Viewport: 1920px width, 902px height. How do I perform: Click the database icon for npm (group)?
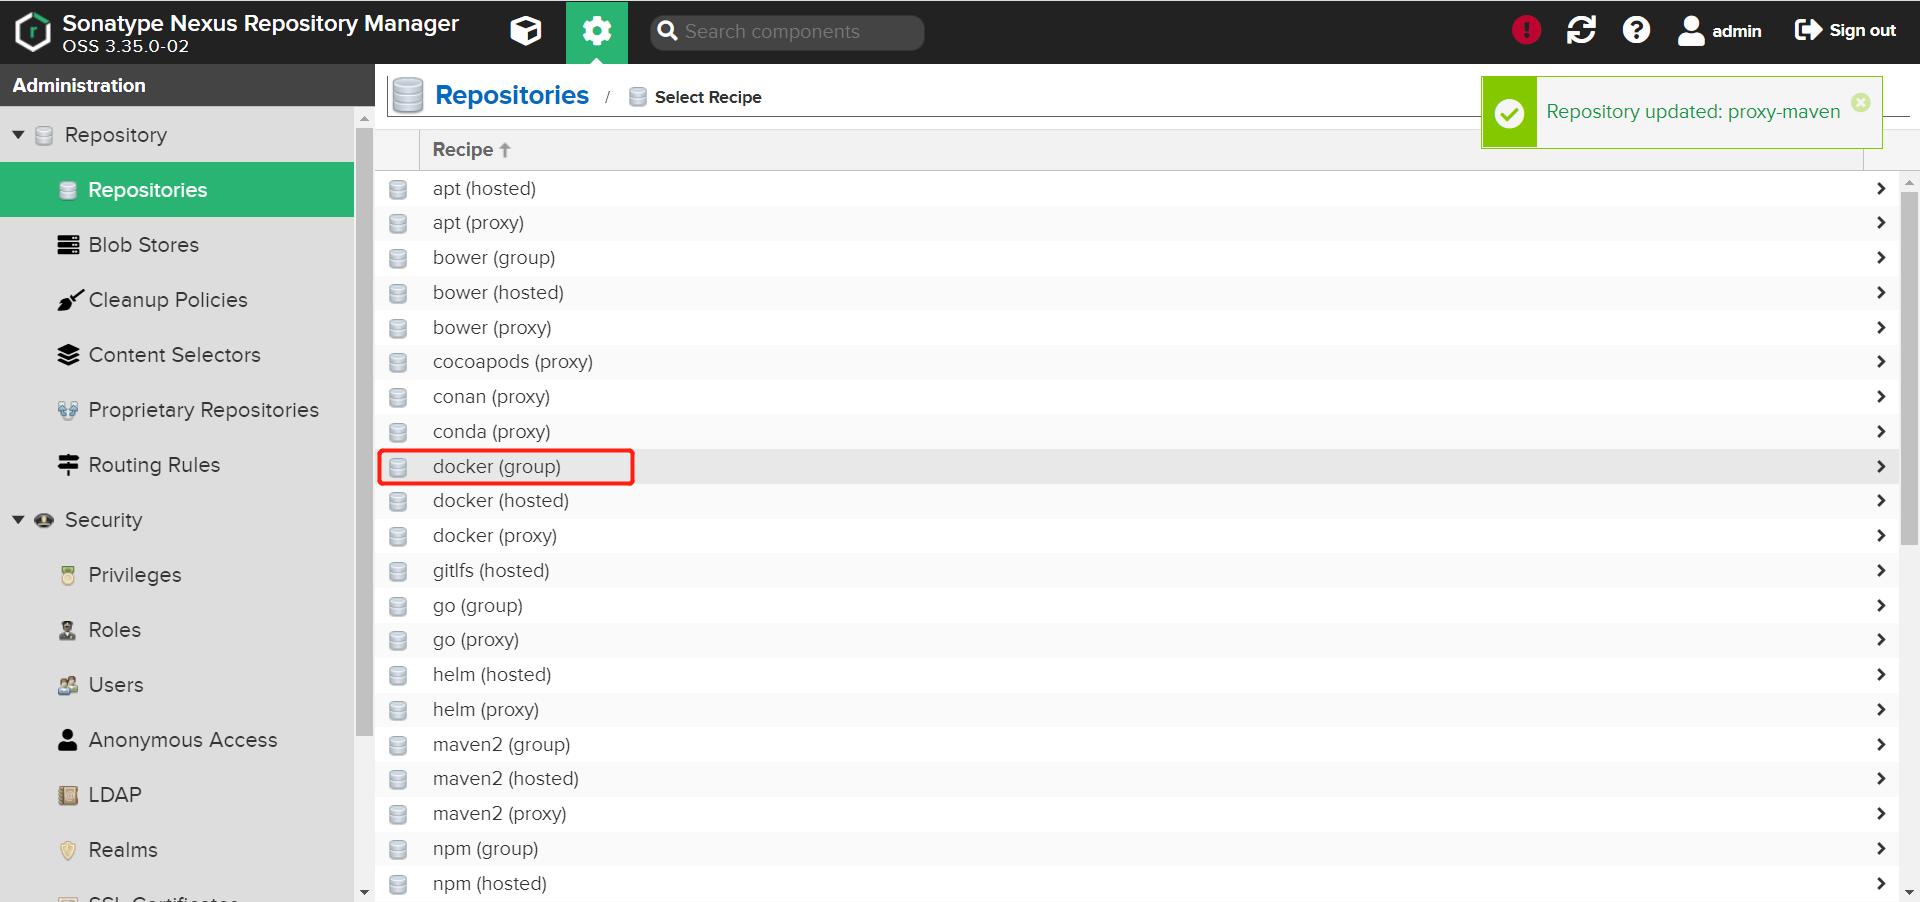[398, 849]
